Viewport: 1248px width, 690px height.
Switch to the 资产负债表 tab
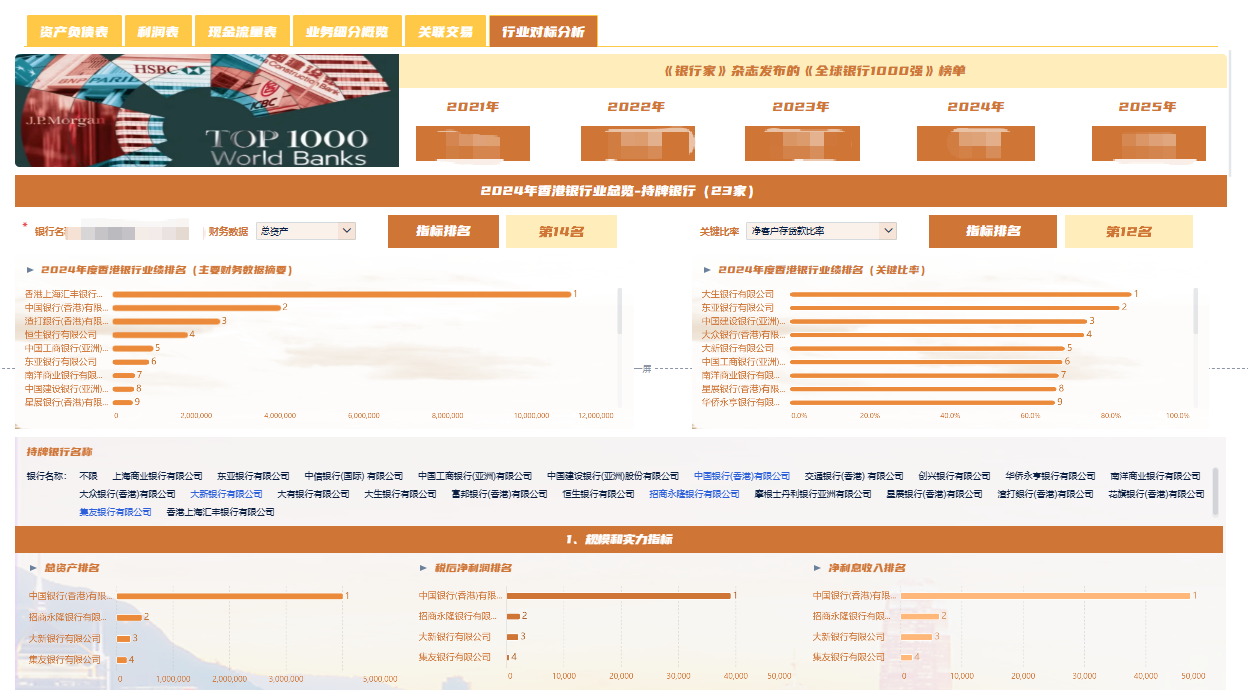(74, 32)
